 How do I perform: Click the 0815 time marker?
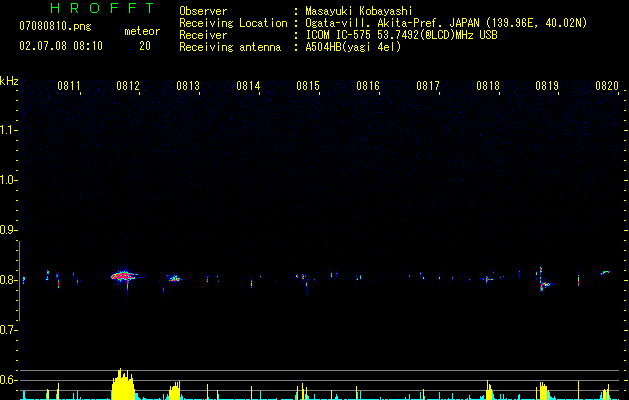308,85
